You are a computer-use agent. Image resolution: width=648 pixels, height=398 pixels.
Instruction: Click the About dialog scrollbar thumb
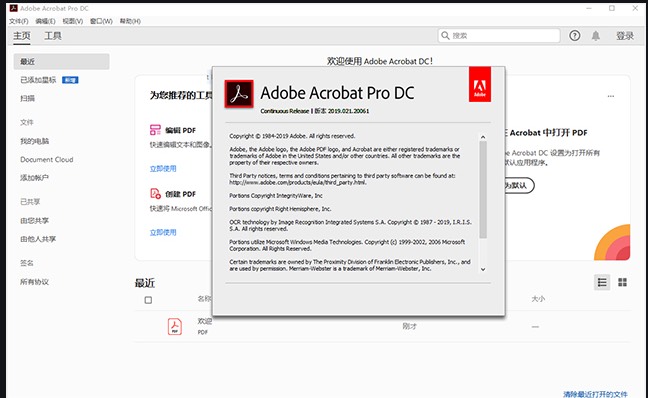pos(483,190)
